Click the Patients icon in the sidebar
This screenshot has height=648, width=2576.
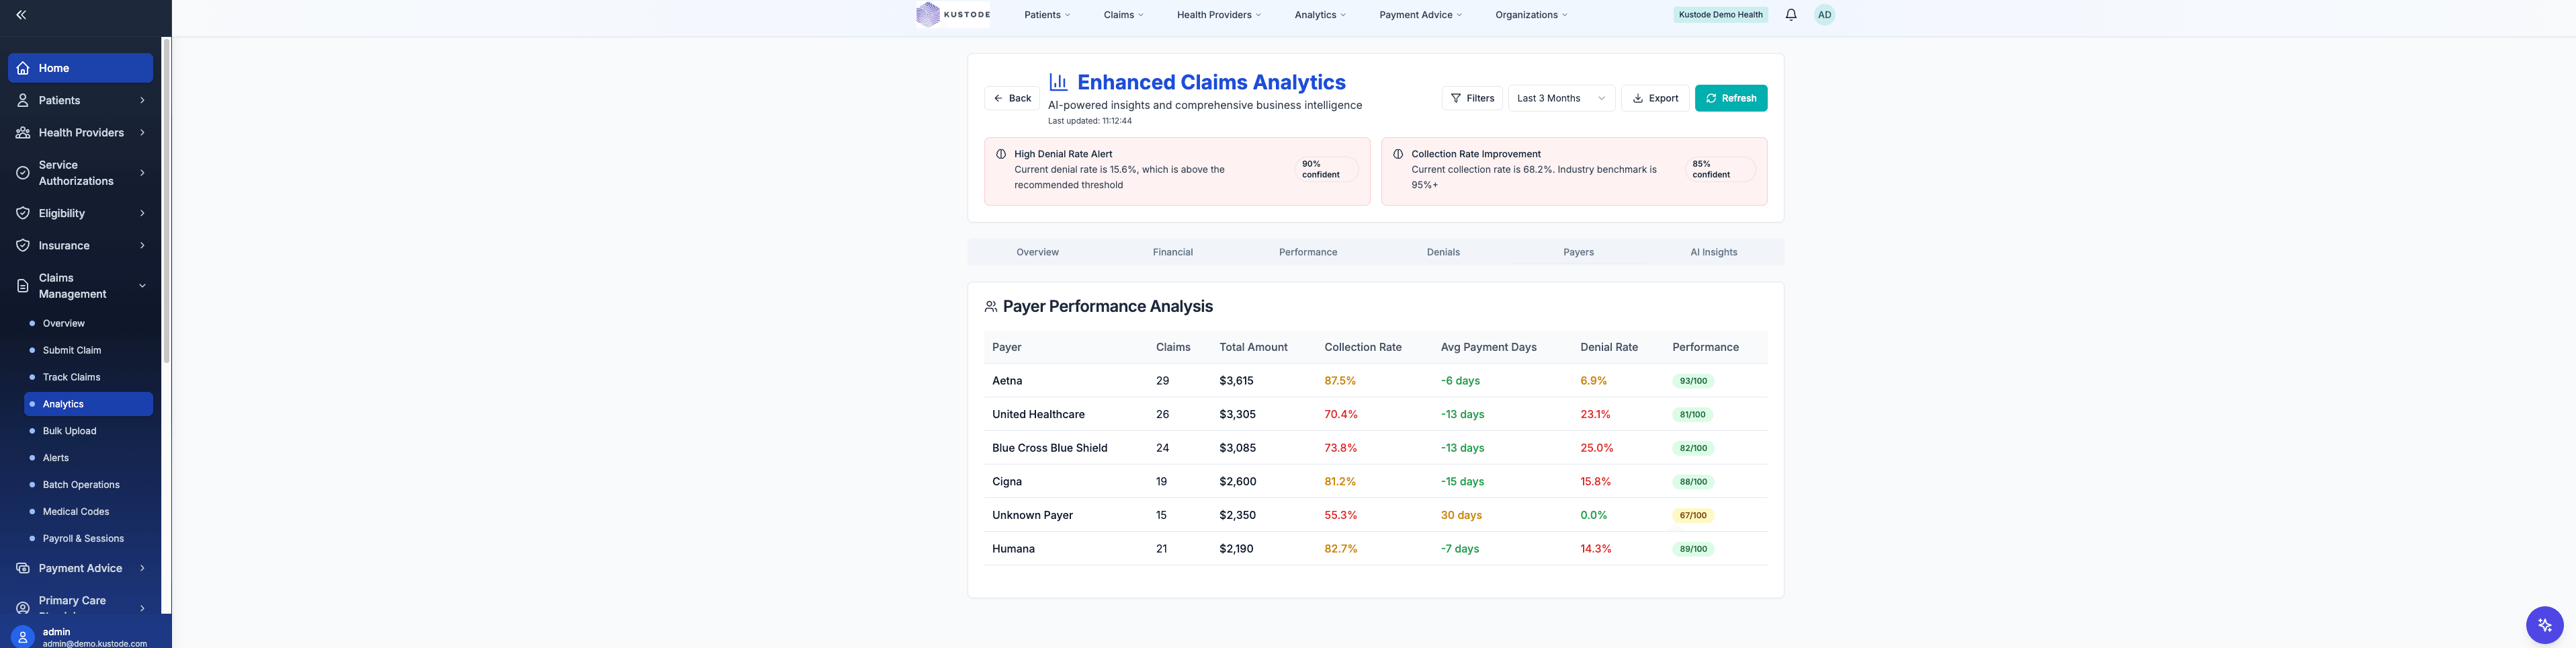tap(22, 100)
